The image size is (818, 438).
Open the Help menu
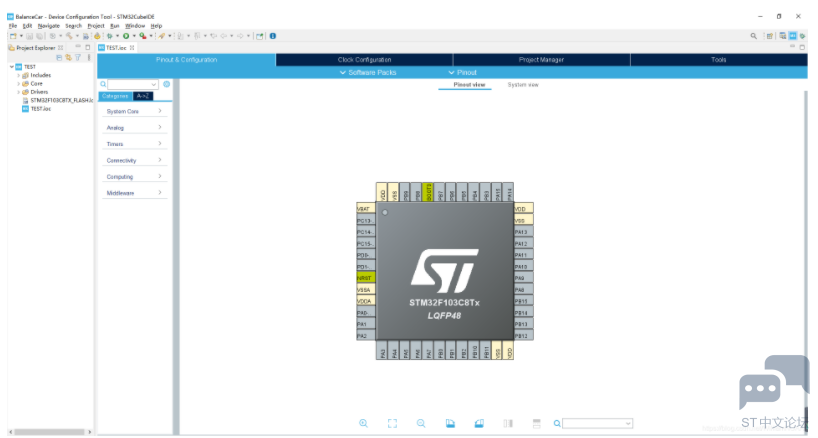coord(157,26)
